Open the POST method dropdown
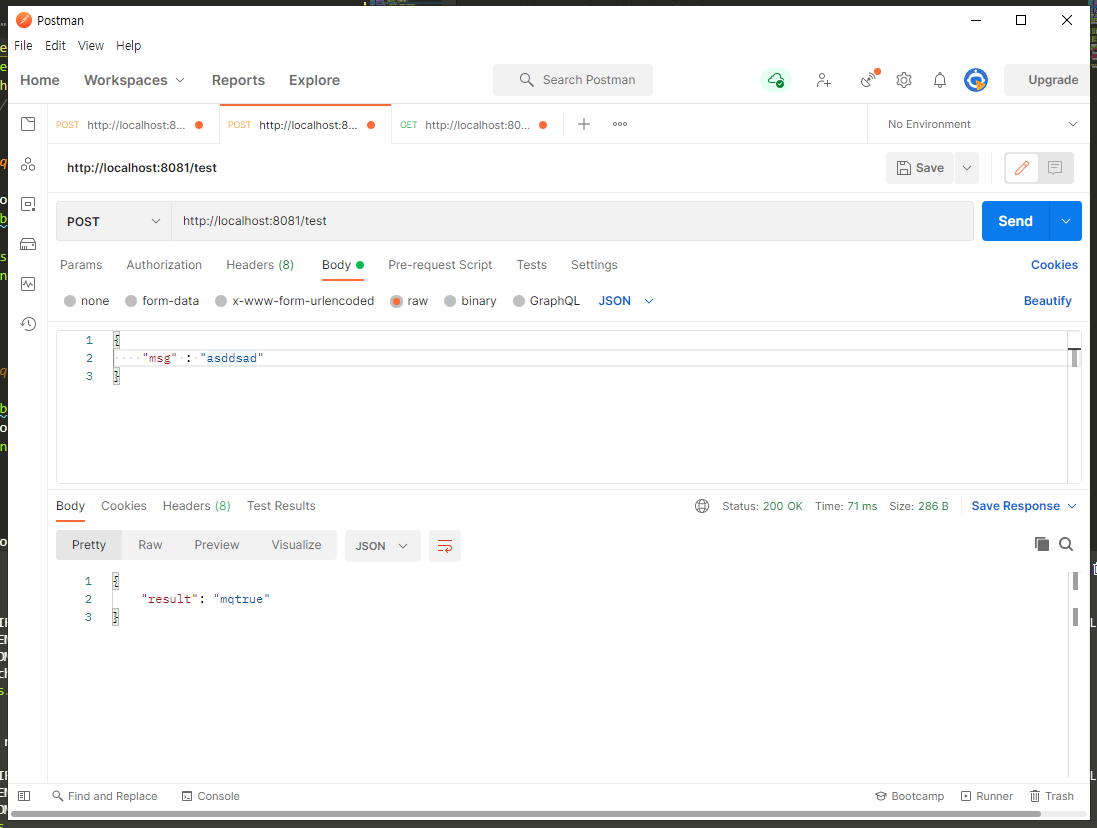The image size is (1097, 828). coord(113,221)
